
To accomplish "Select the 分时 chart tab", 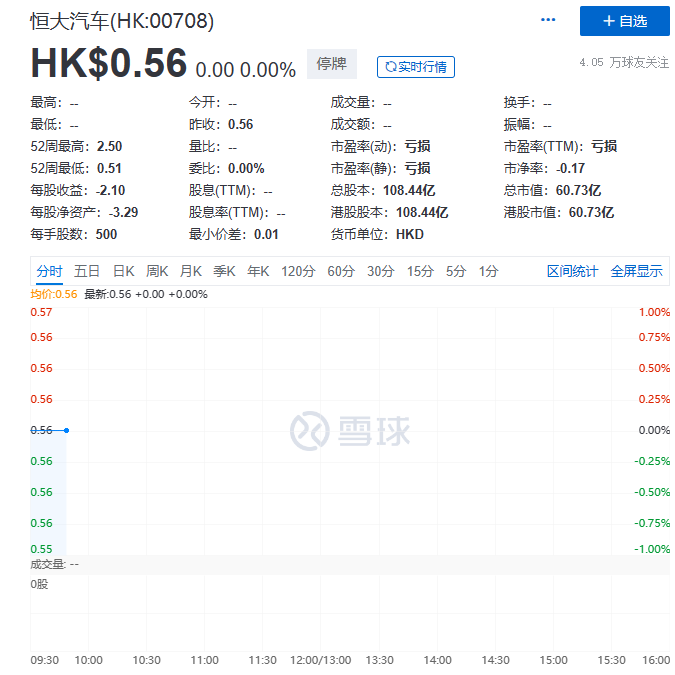I will [x=50, y=271].
